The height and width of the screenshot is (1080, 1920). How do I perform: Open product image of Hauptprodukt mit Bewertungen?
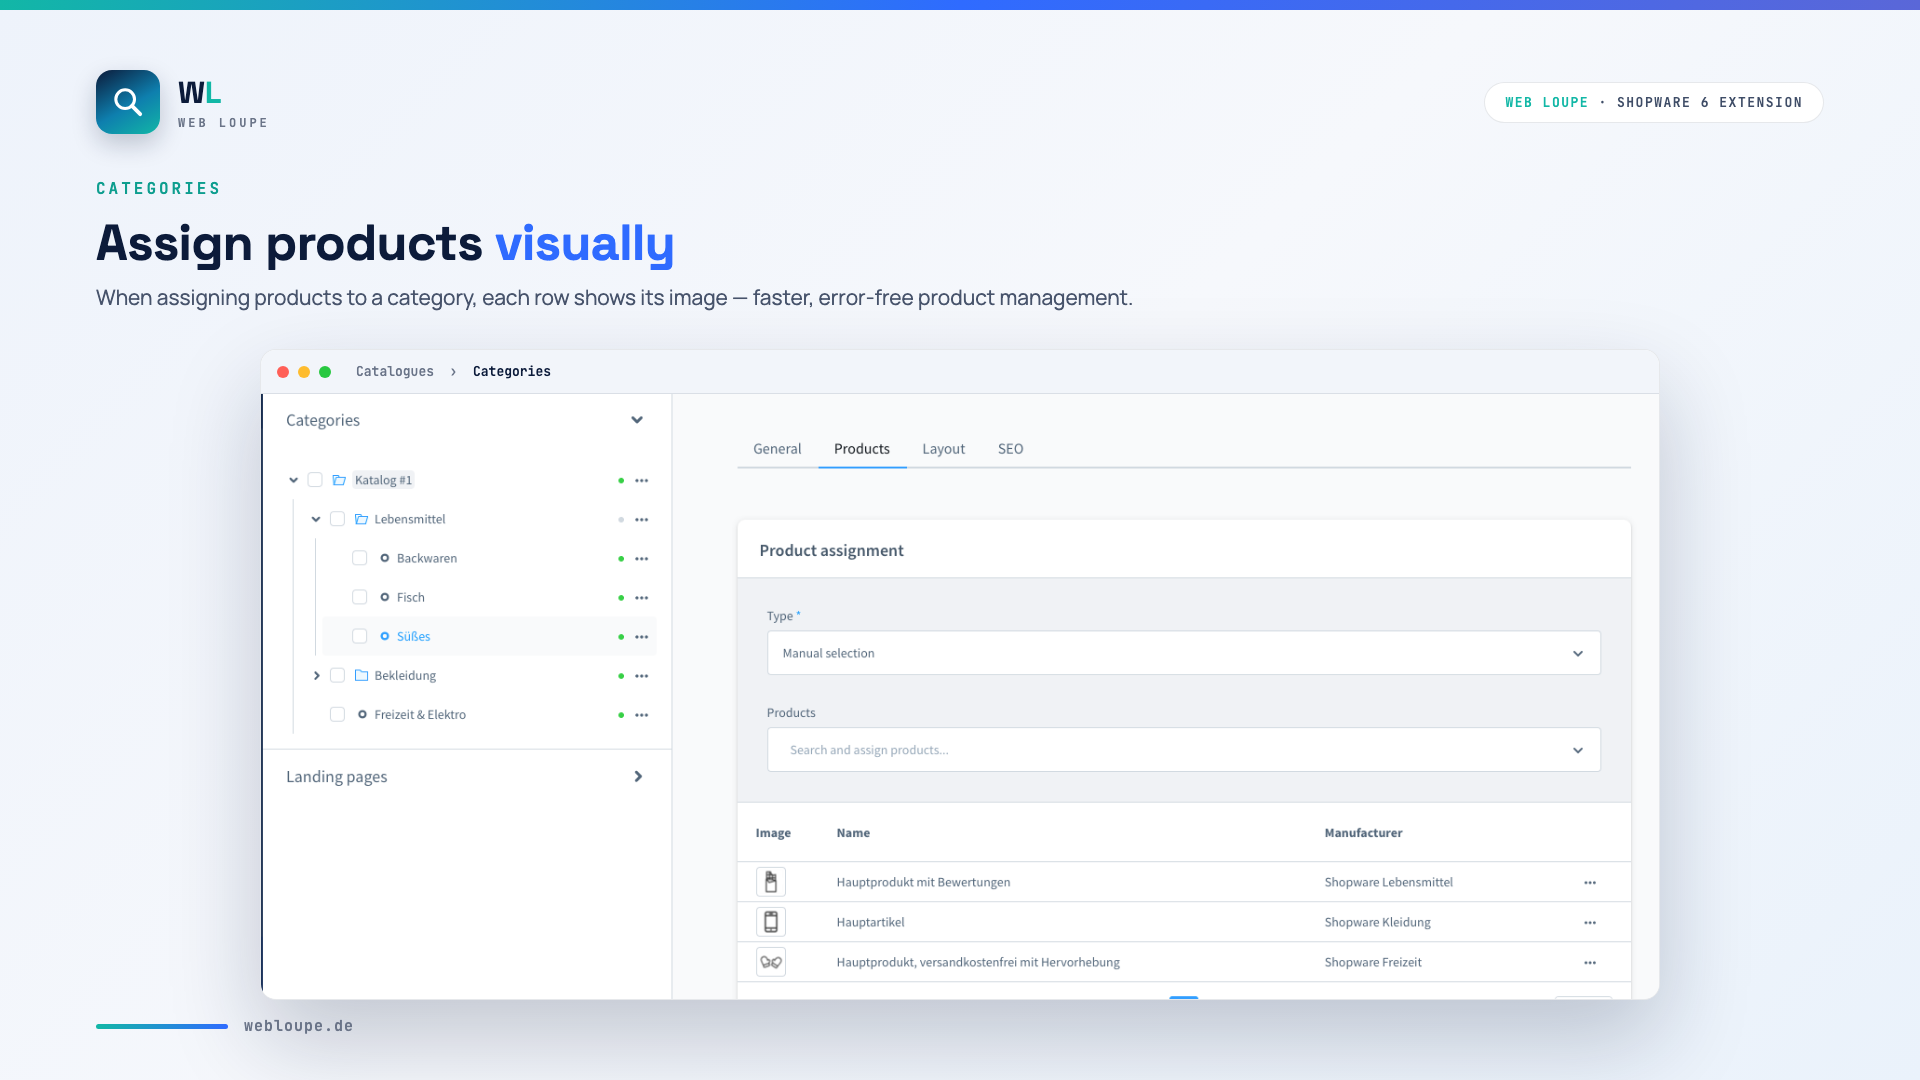[771, 882]
